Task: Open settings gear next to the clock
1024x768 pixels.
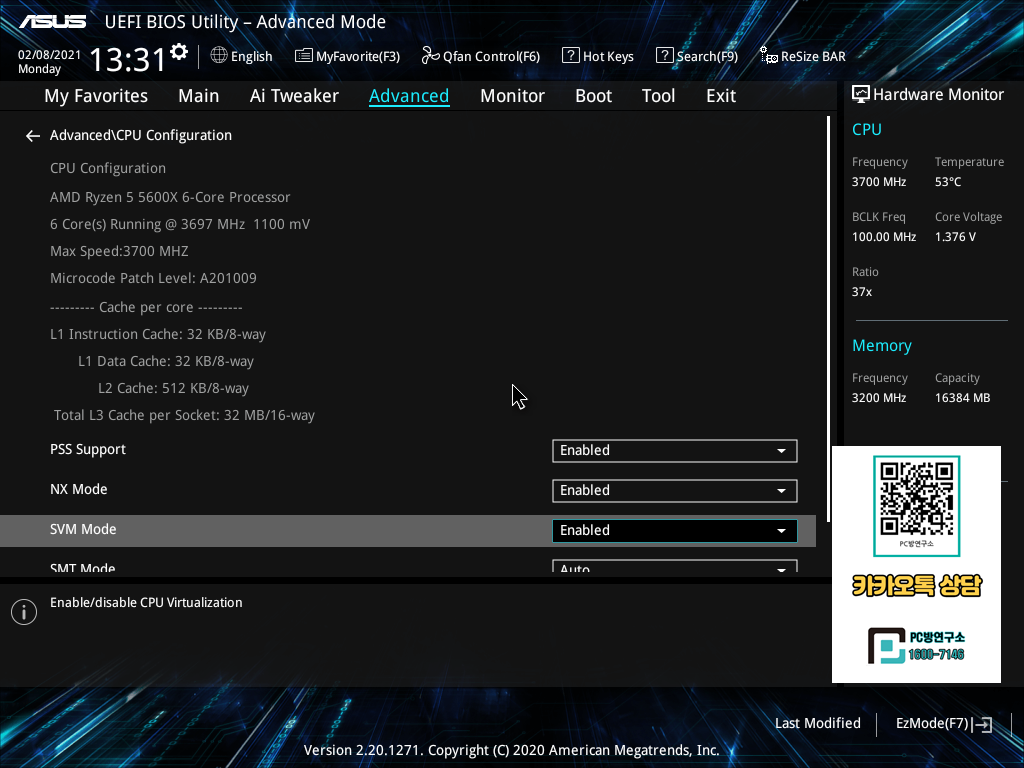Action: pos(179,52)
